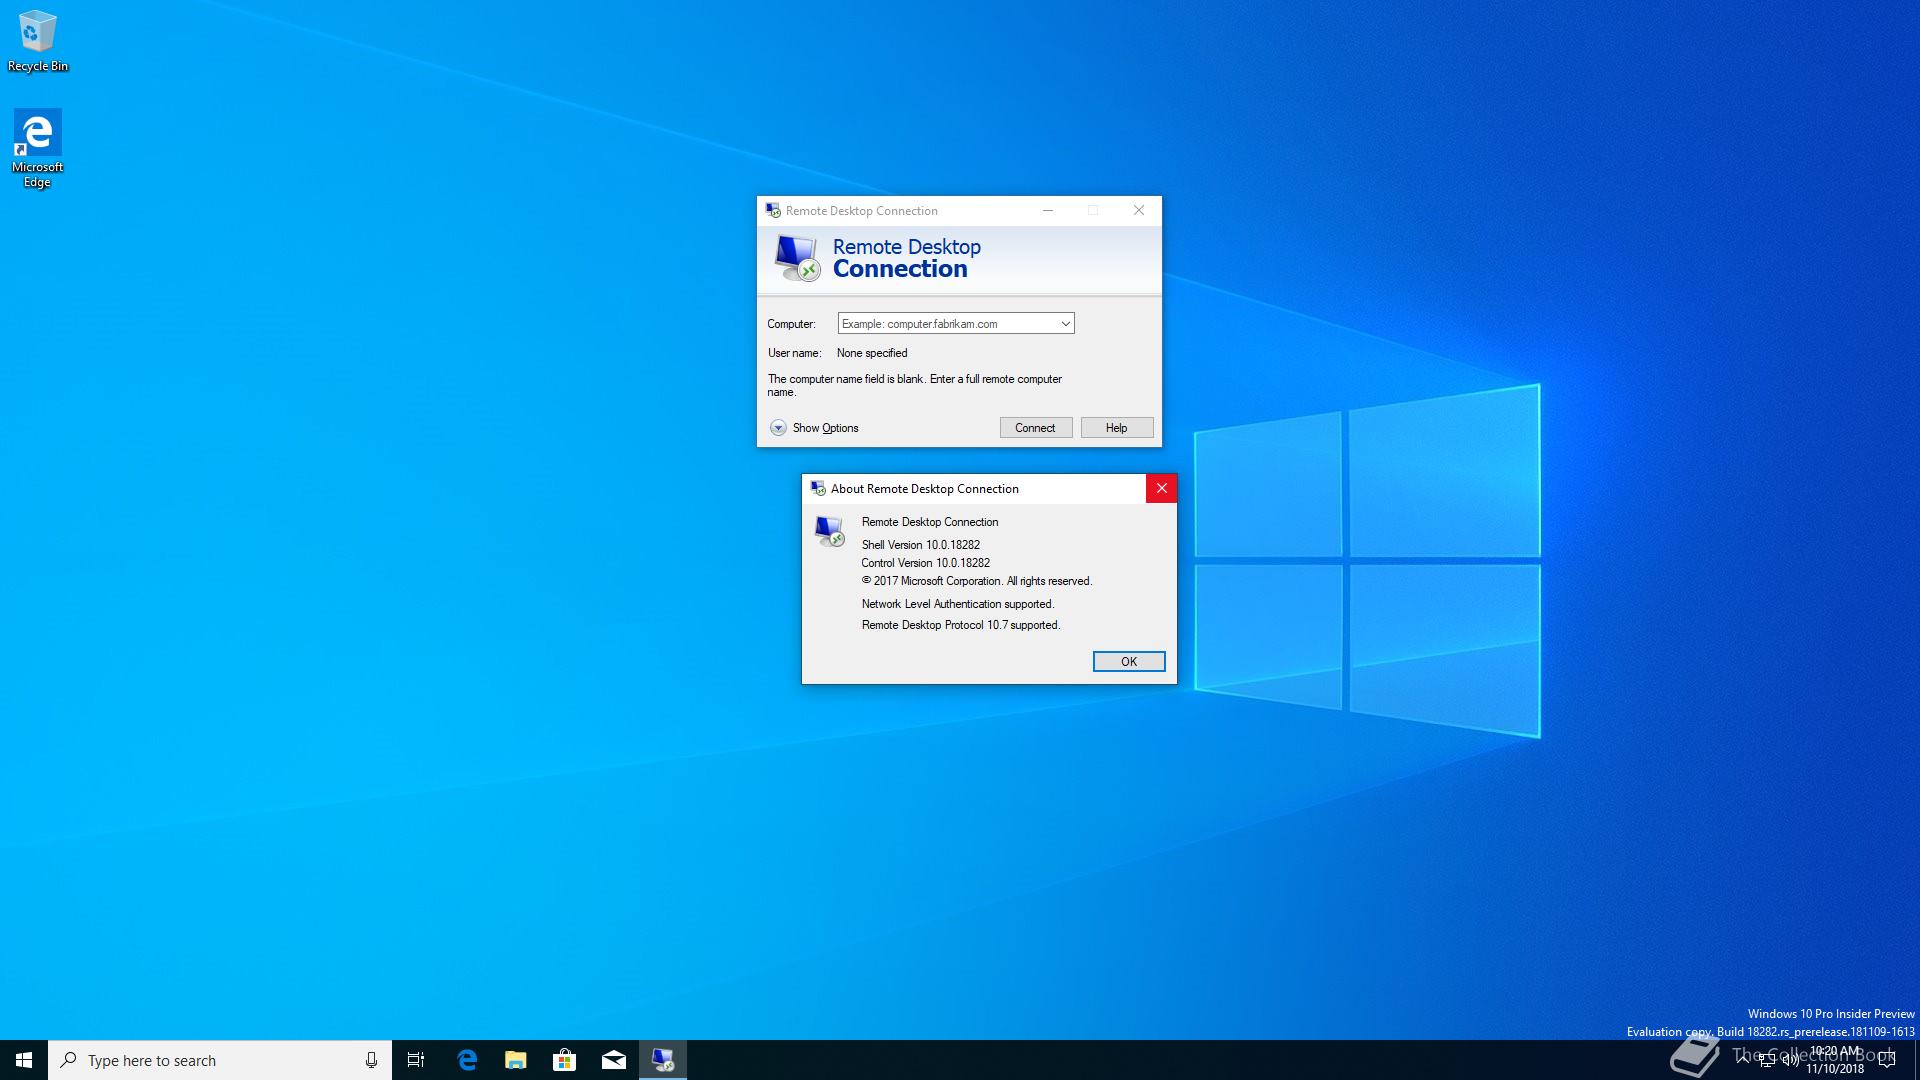Click the Connect button
The image size is (1920, 1080).
pos(1036,428)
